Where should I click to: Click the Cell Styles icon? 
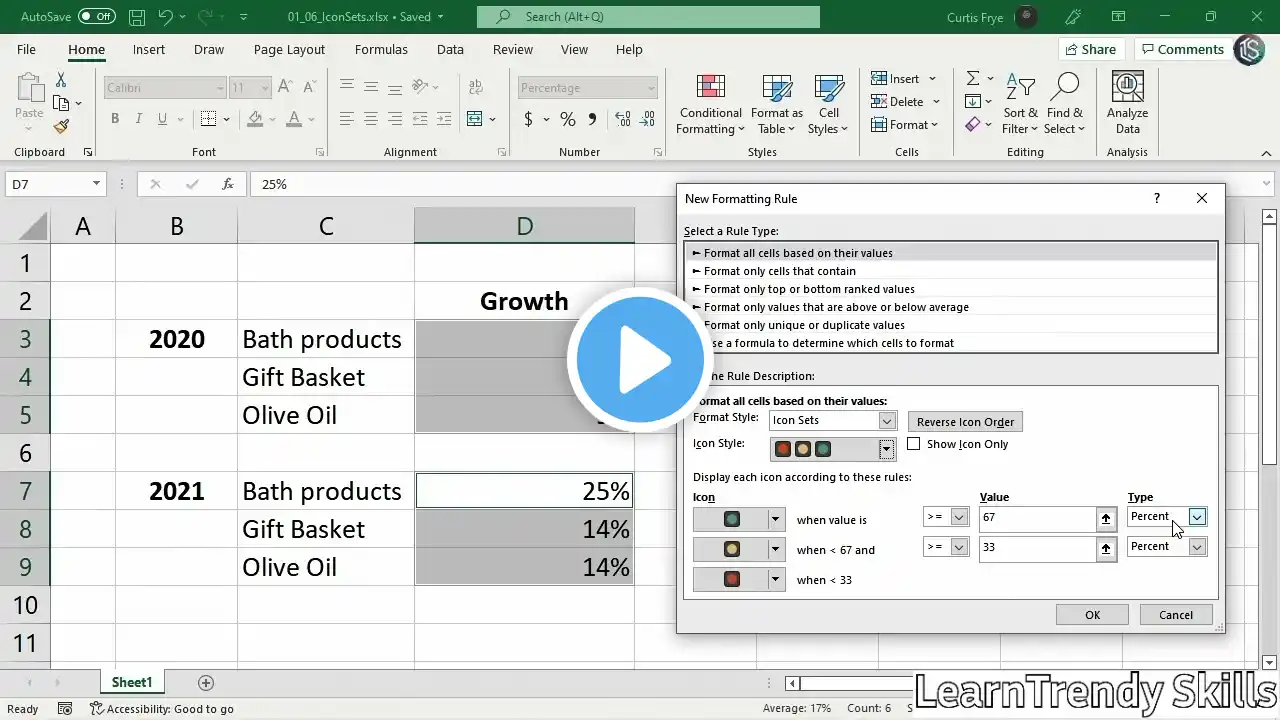pos(828,88)
